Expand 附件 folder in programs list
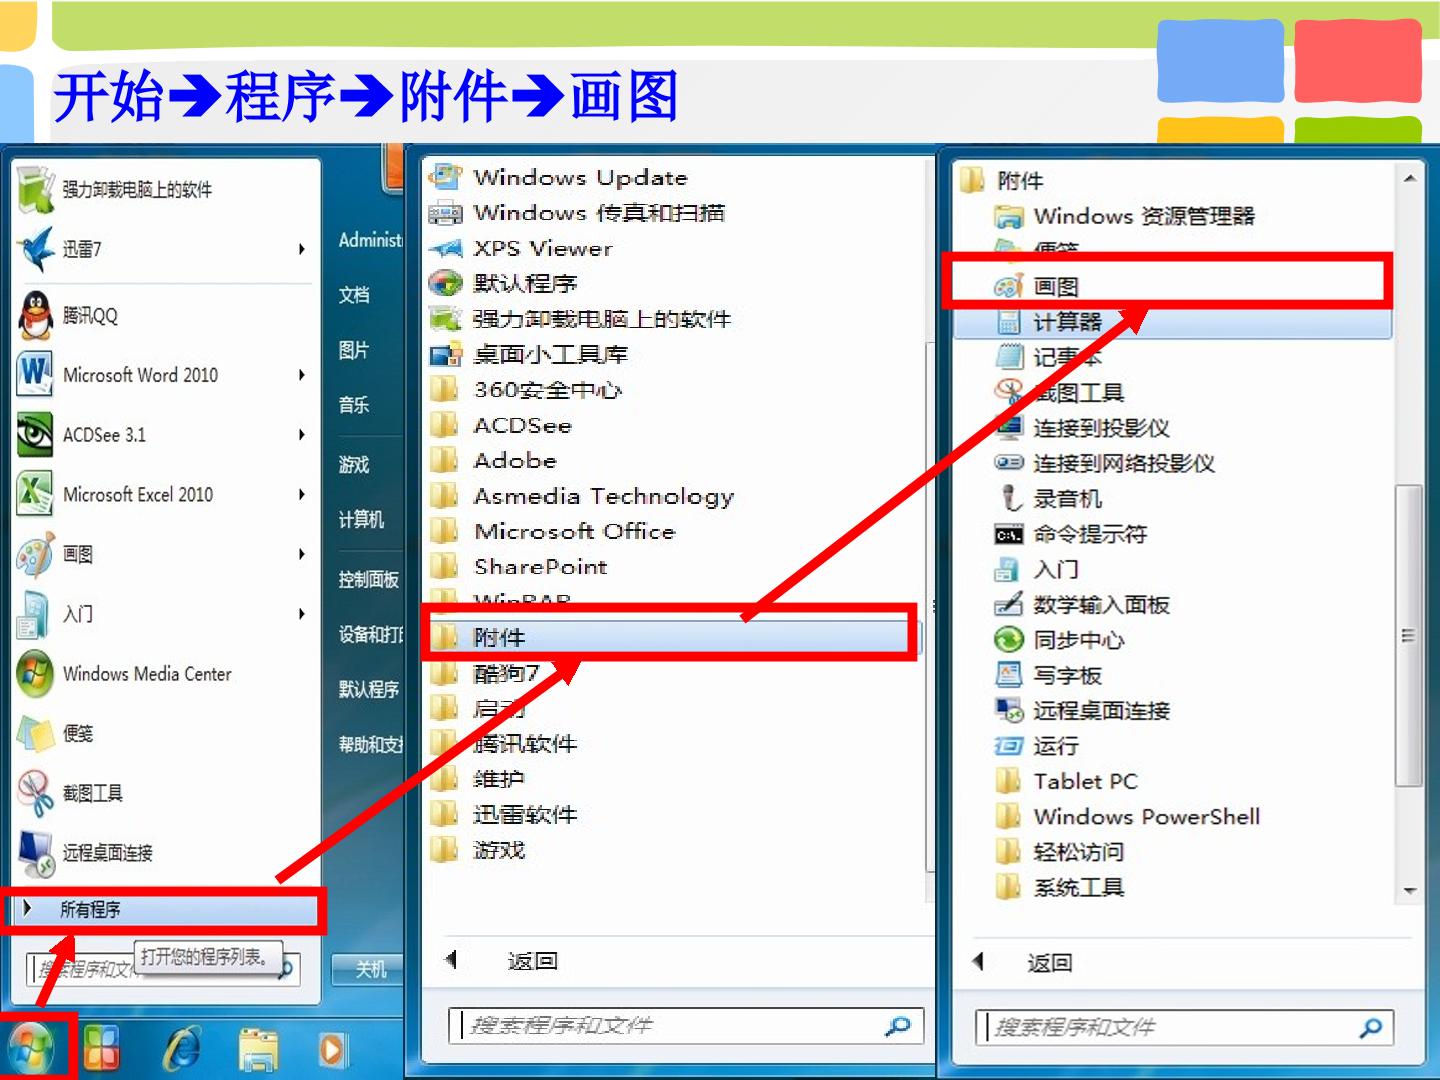Screen dimensions: 1440x1080 pos(670,637)
